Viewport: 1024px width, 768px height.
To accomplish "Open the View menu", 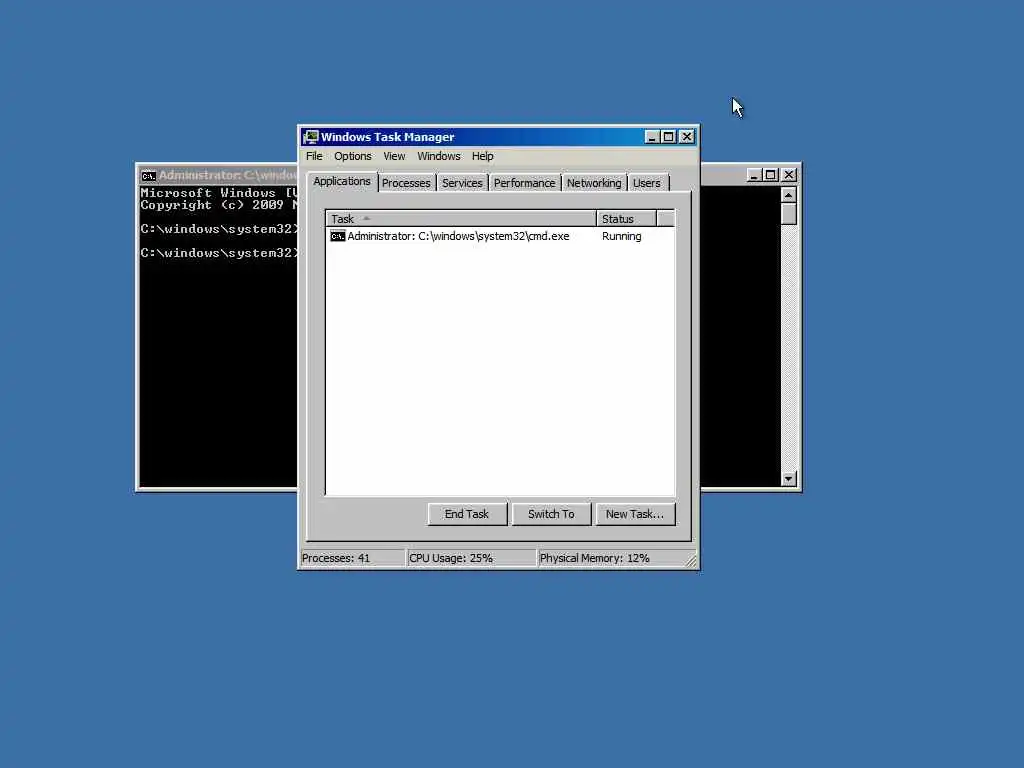I will pos(394,156).
